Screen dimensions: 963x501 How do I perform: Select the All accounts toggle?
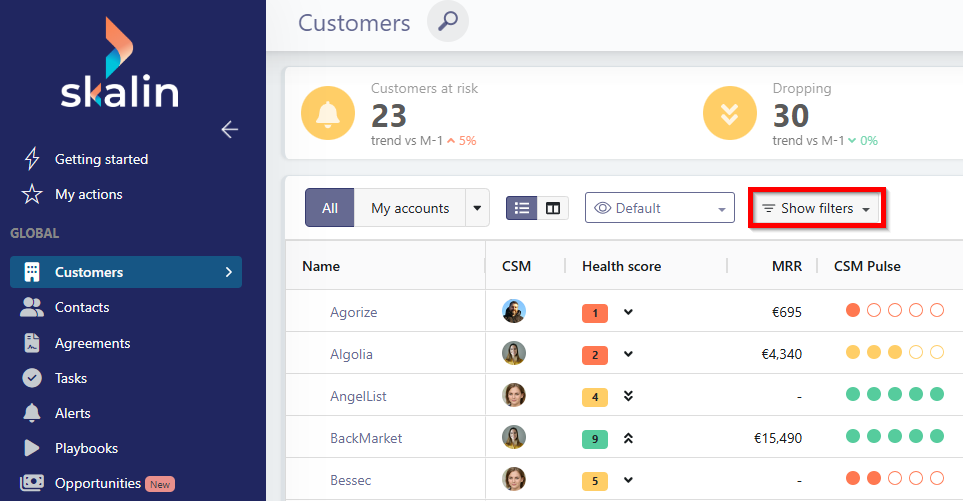(329, 208)
